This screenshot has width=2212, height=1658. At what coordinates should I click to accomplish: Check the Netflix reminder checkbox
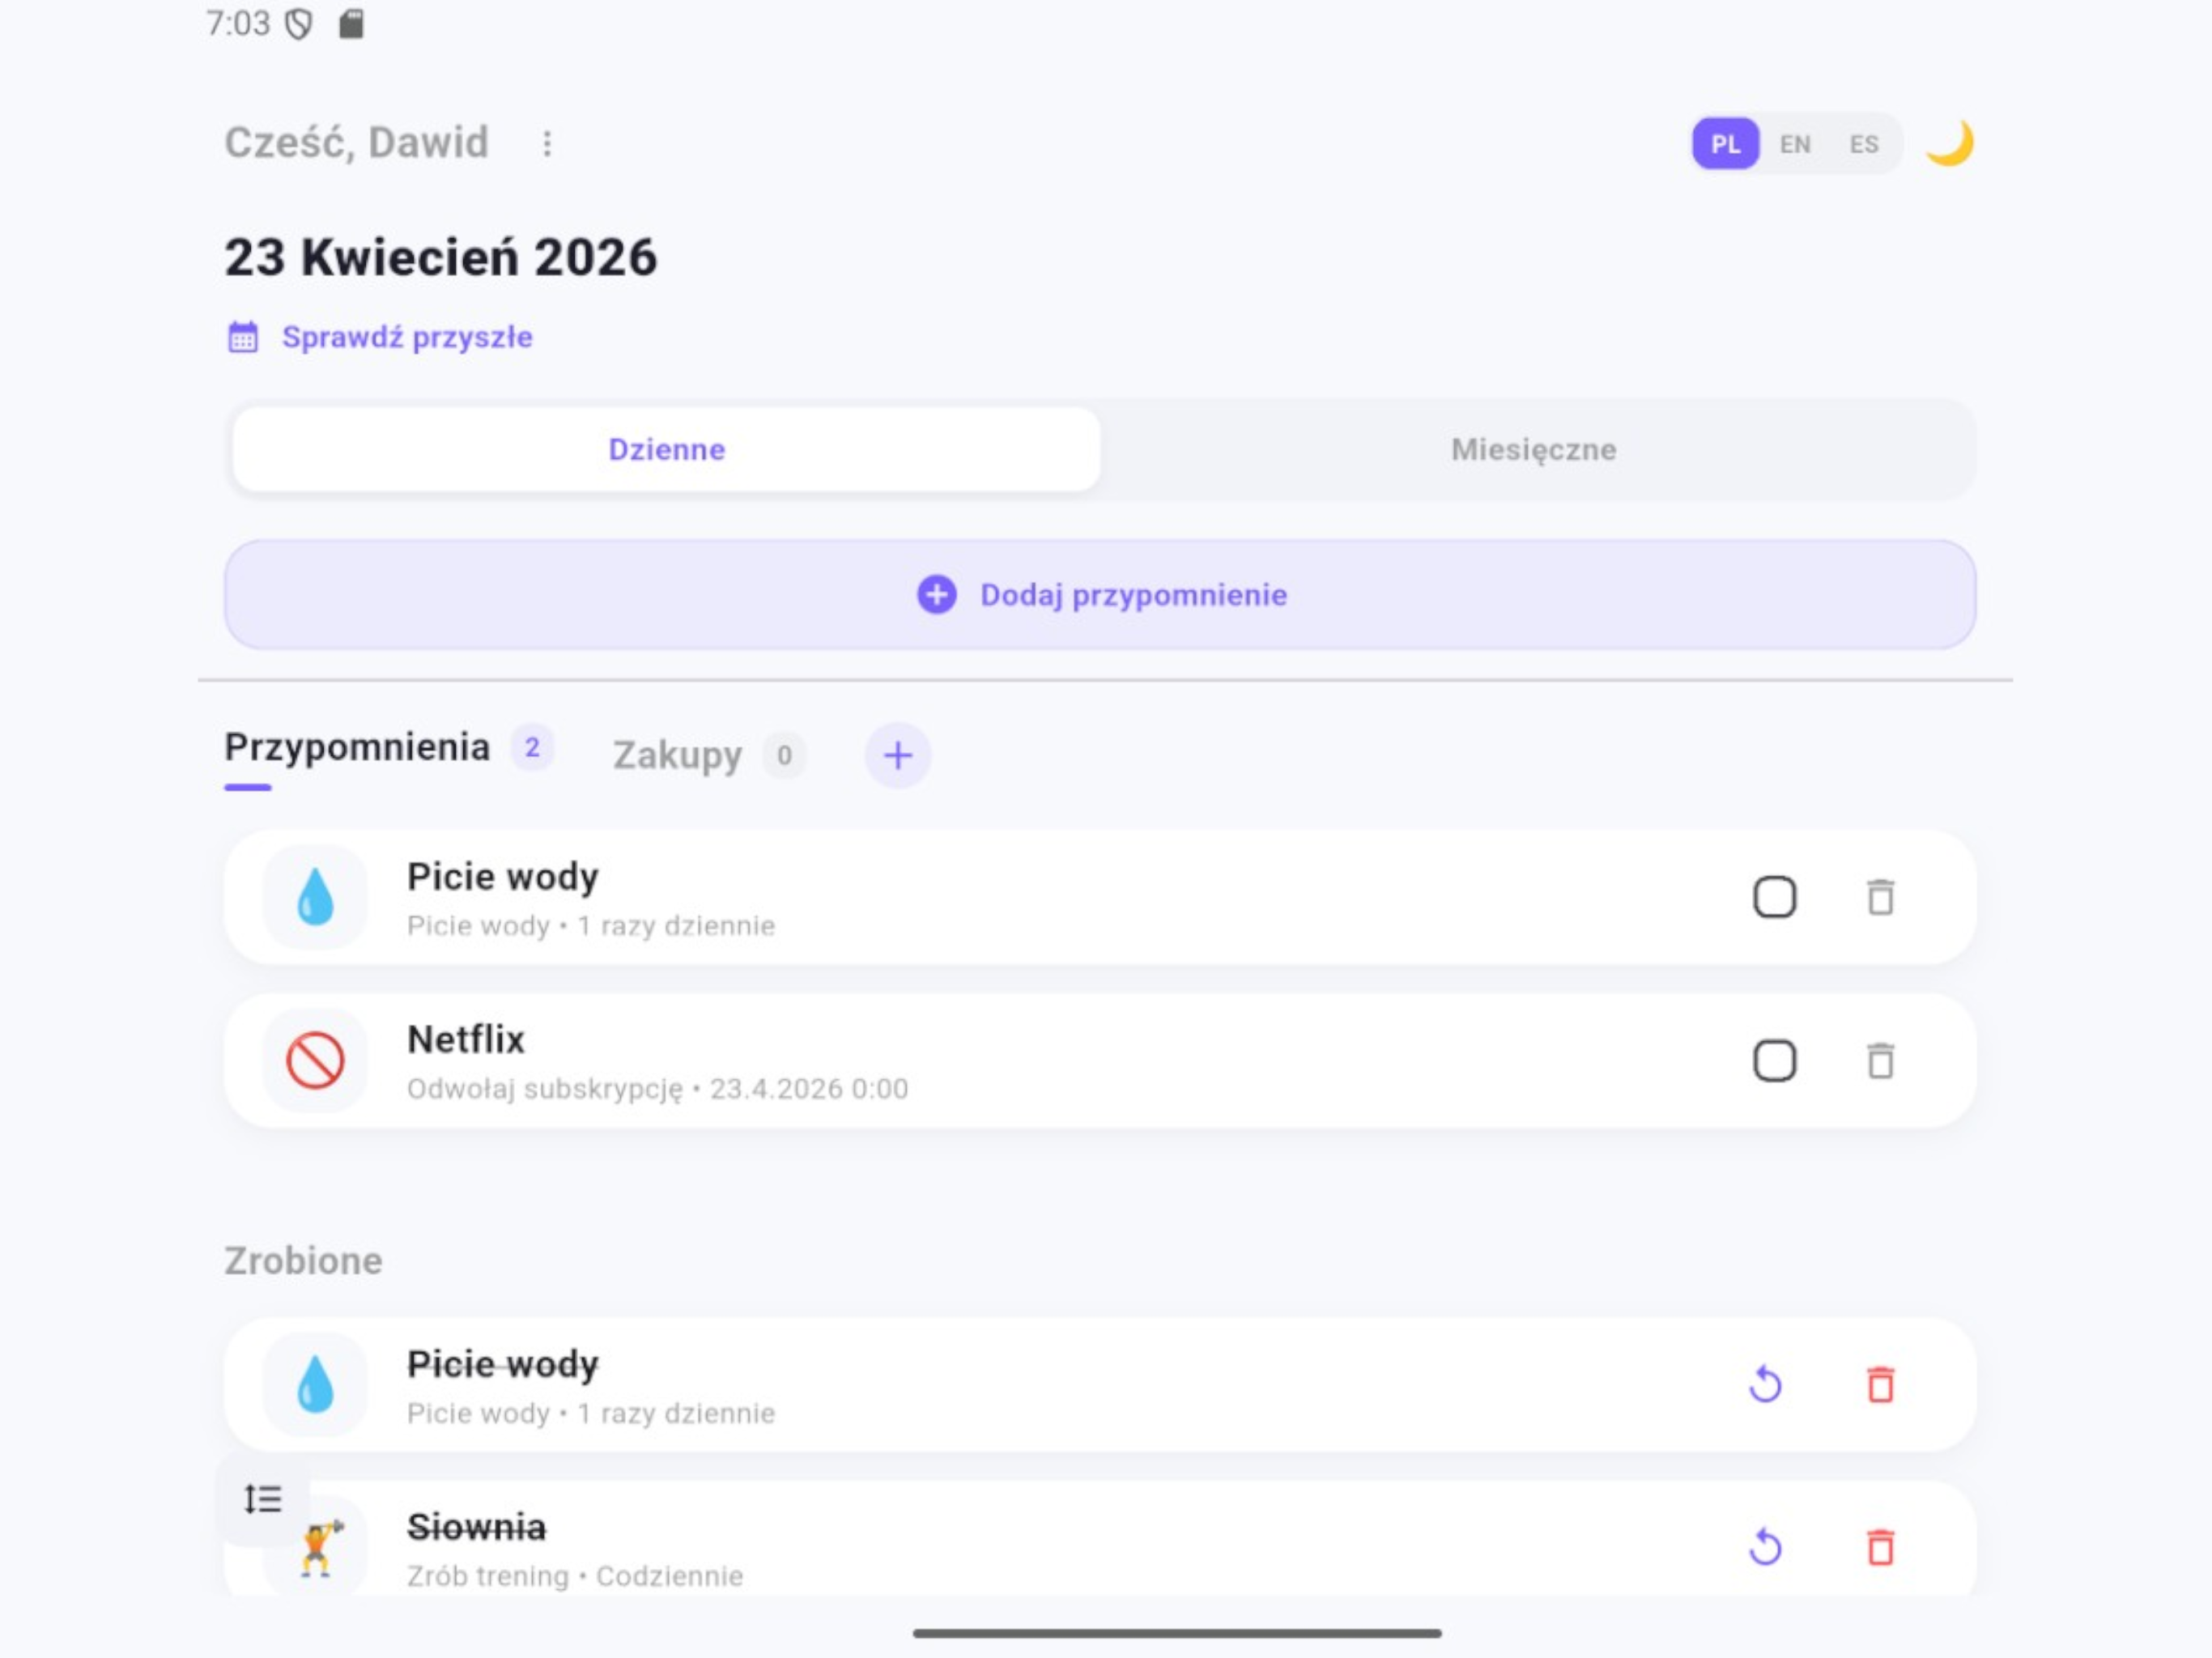coord(1775,1061)
